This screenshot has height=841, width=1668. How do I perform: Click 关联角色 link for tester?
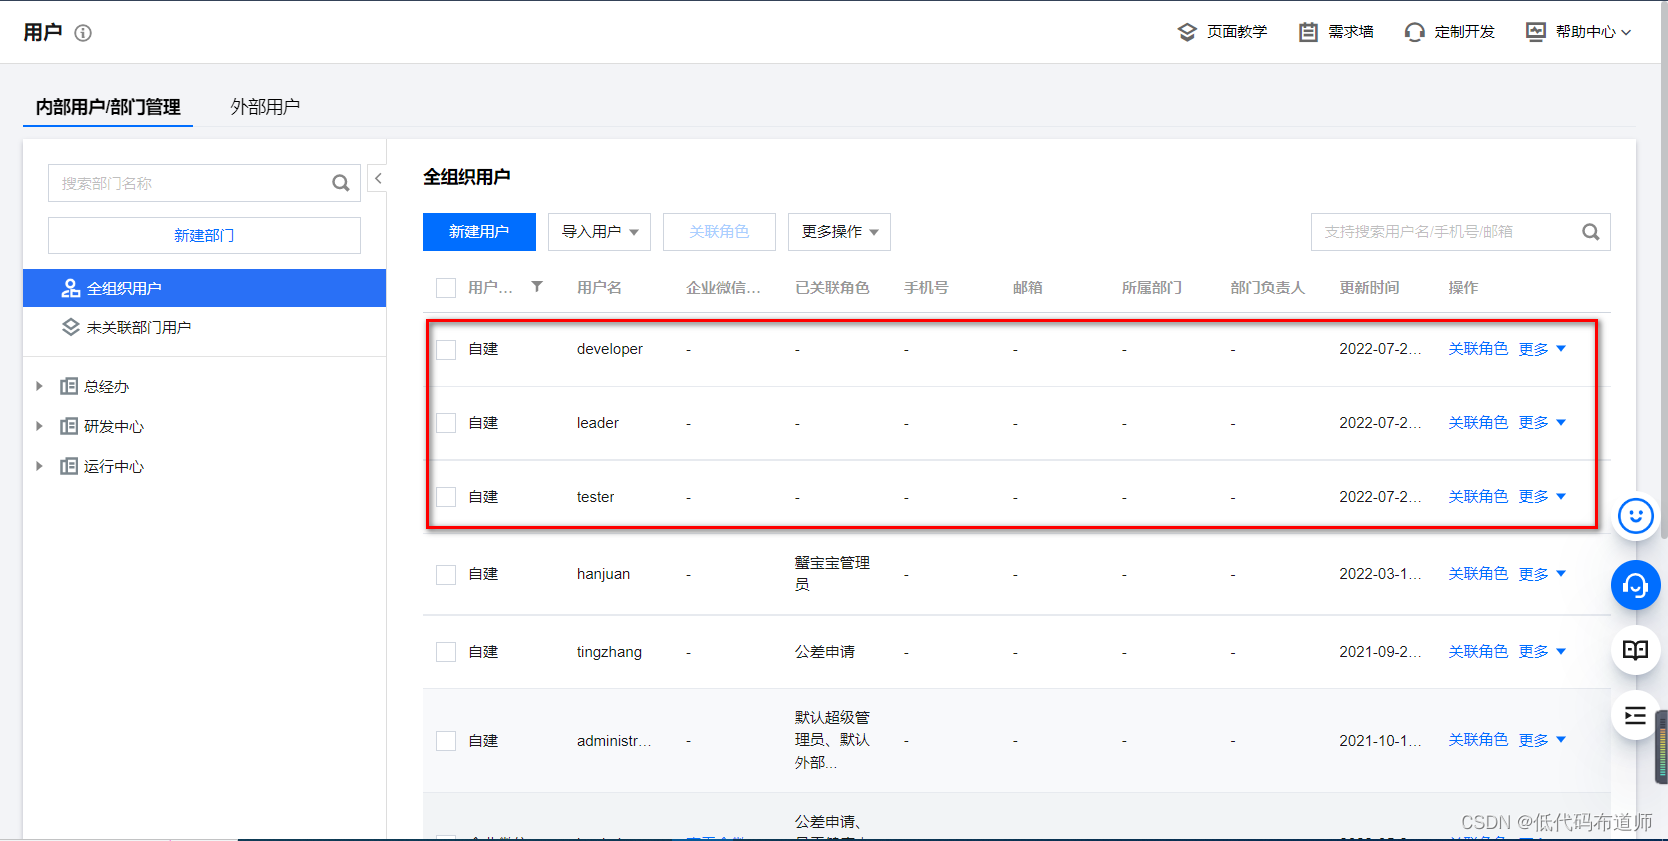point(1478,497)
